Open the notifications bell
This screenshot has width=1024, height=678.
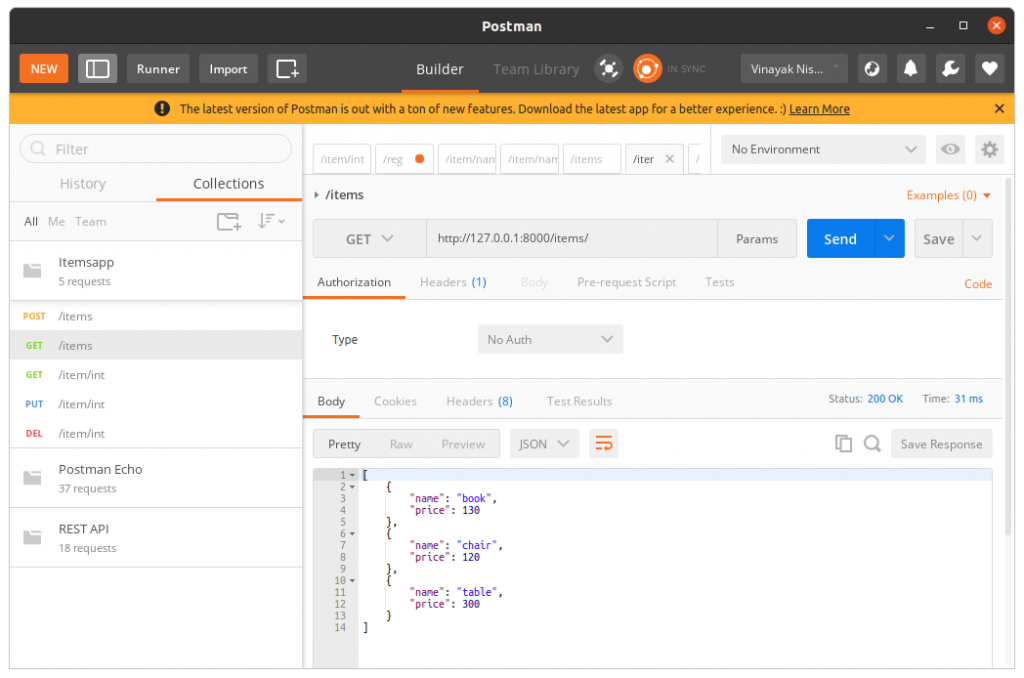911,69
